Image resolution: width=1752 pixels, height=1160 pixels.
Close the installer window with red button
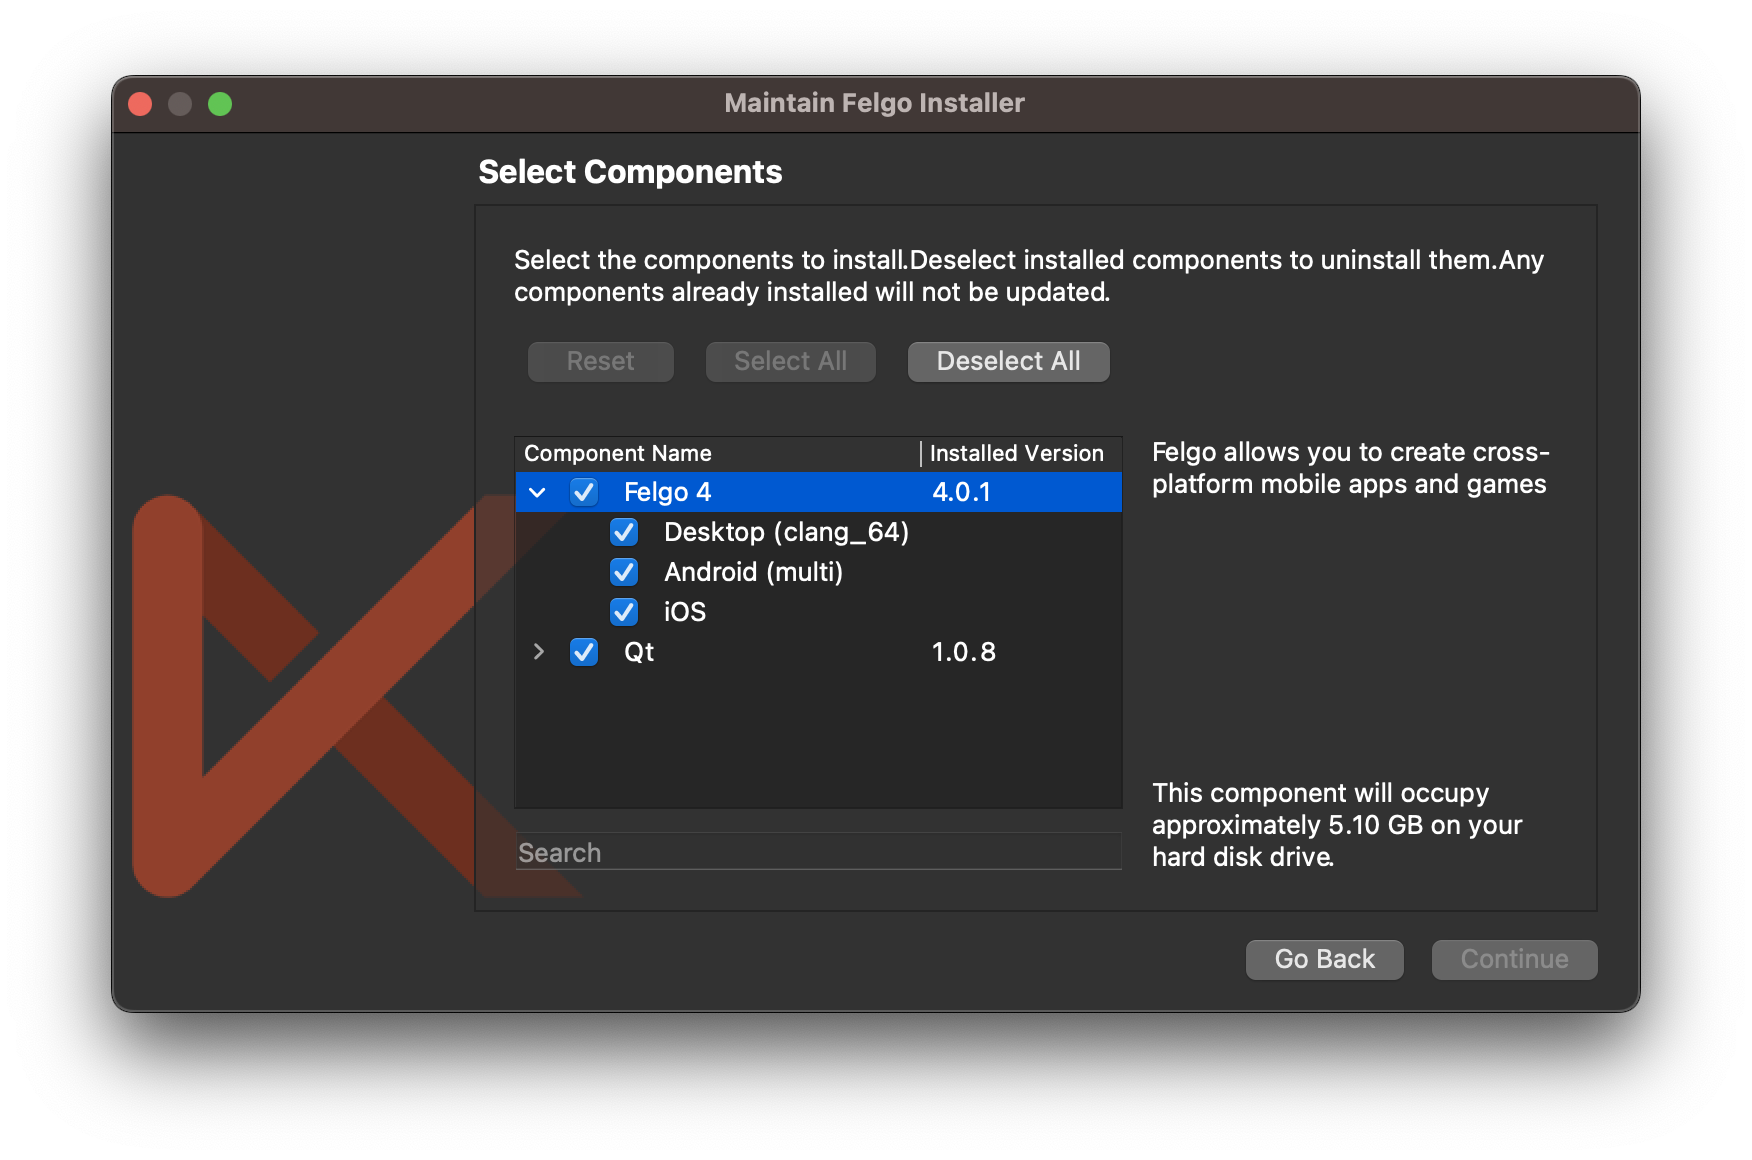(140, 104)
